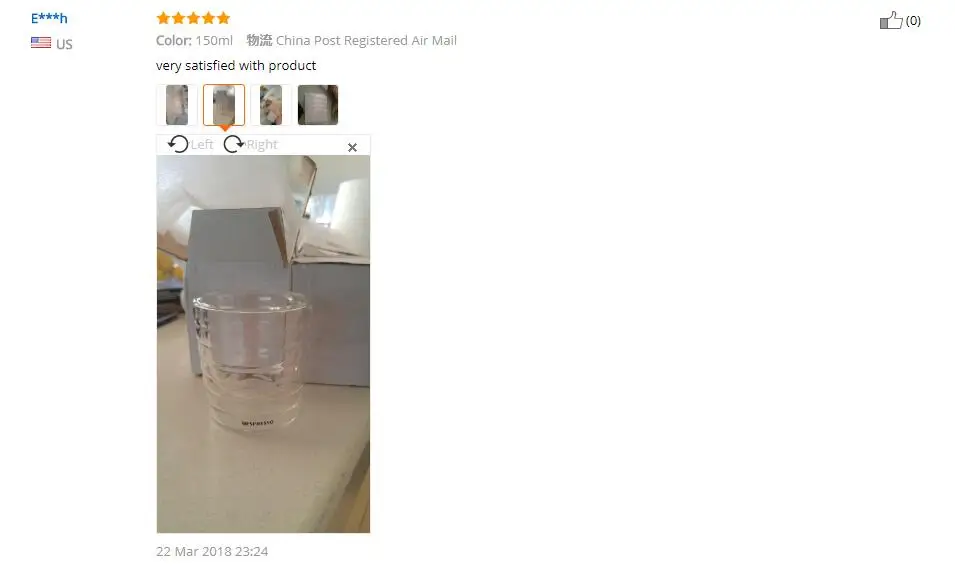
Task: Open the first review photo thumbnail
Action: pos(177,105)
